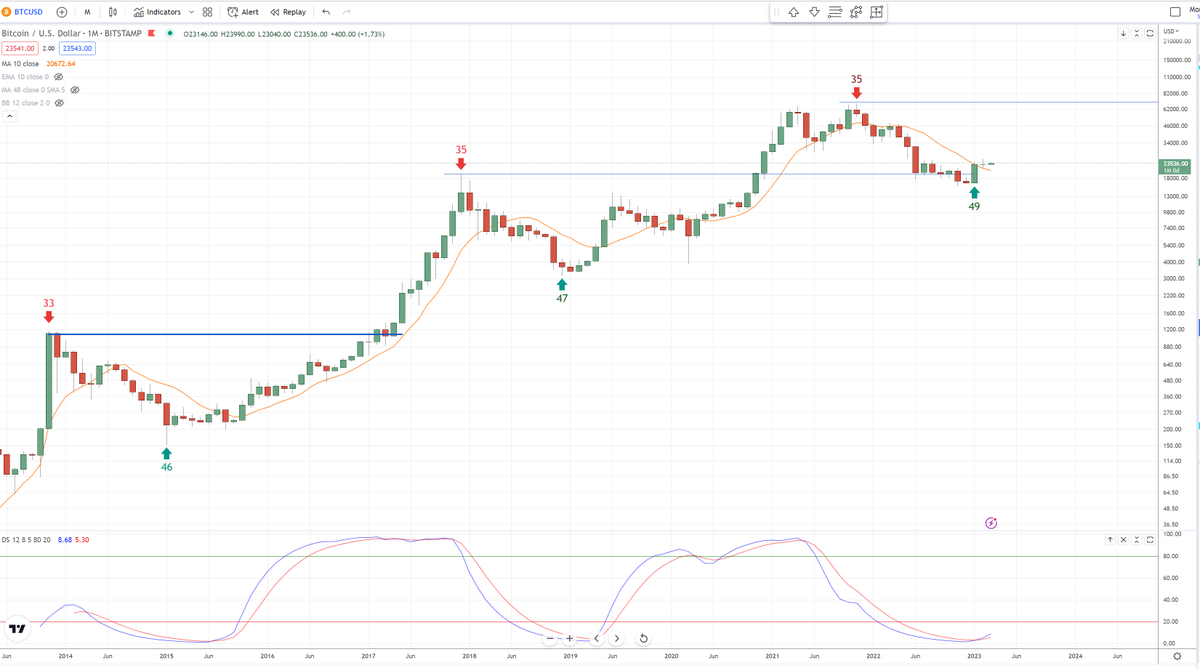Viewport: 1200px width, 668px height.
Task: Maximize the DS indicator pane
Action: click(1150, 539)
